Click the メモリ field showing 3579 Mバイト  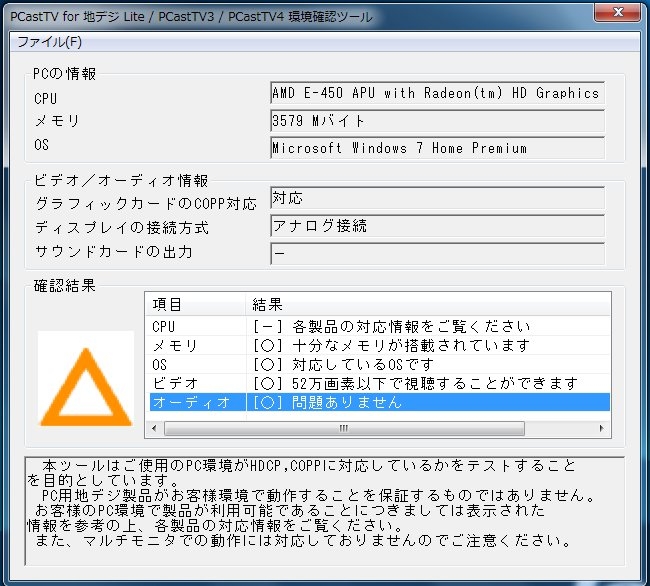pyautogui.click(x=437, y=121)
